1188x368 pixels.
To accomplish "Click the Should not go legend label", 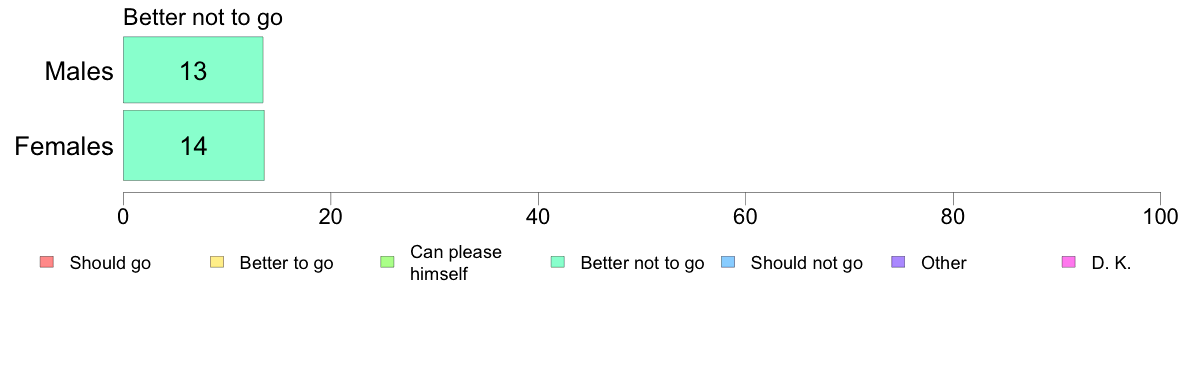I will coord(807,264).
